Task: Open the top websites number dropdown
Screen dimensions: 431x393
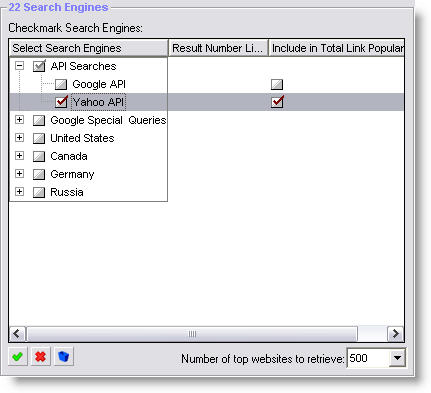Action: click(x=397, y=358)
